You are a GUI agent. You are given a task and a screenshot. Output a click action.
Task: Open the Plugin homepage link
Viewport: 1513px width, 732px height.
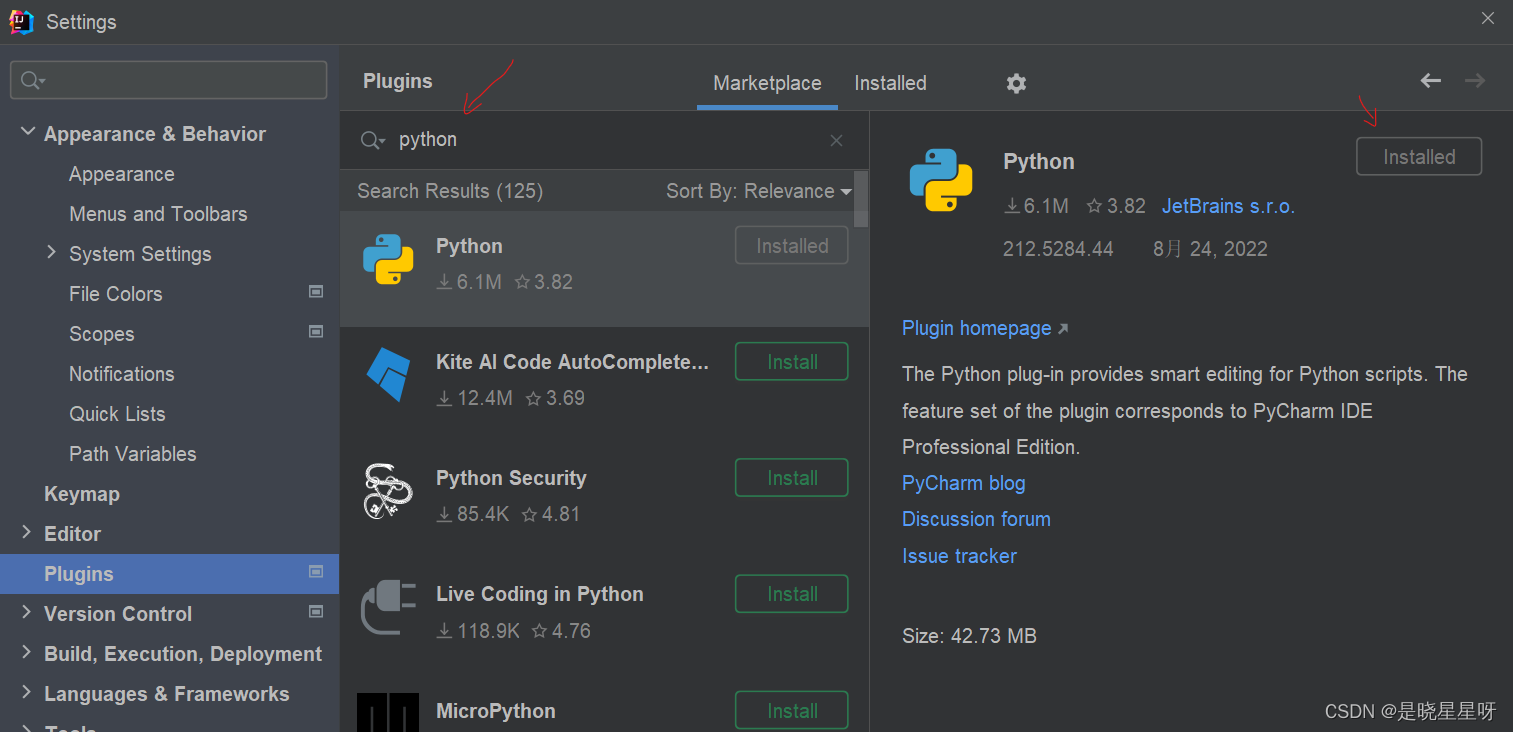[x=977, y=328]
